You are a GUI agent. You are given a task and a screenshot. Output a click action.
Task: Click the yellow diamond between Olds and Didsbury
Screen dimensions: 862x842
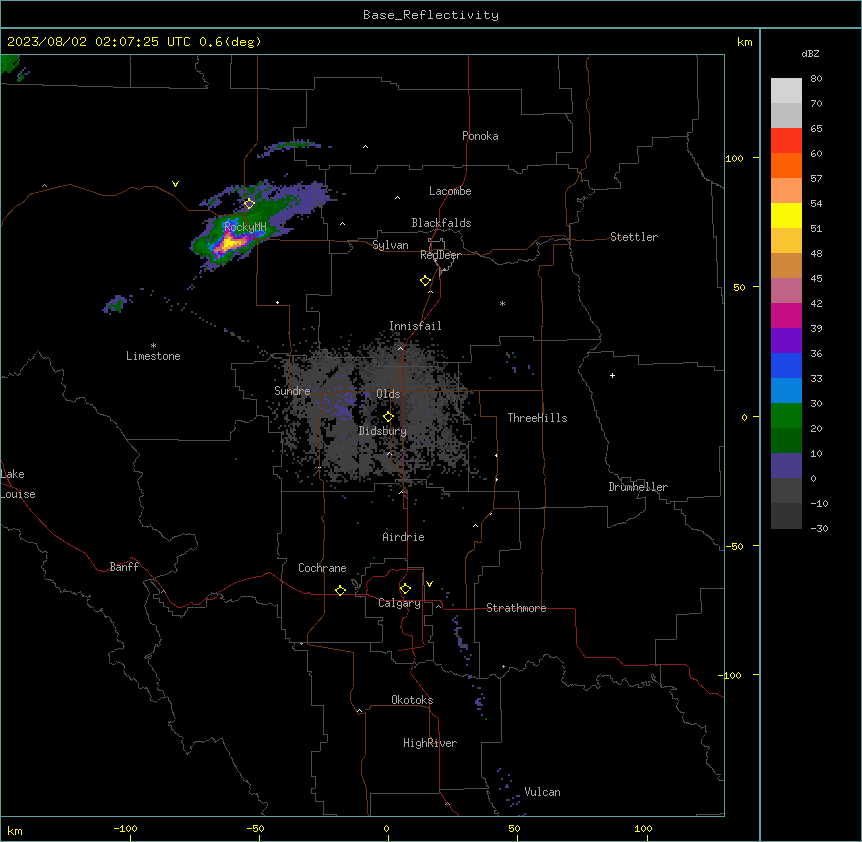point(388,417)
